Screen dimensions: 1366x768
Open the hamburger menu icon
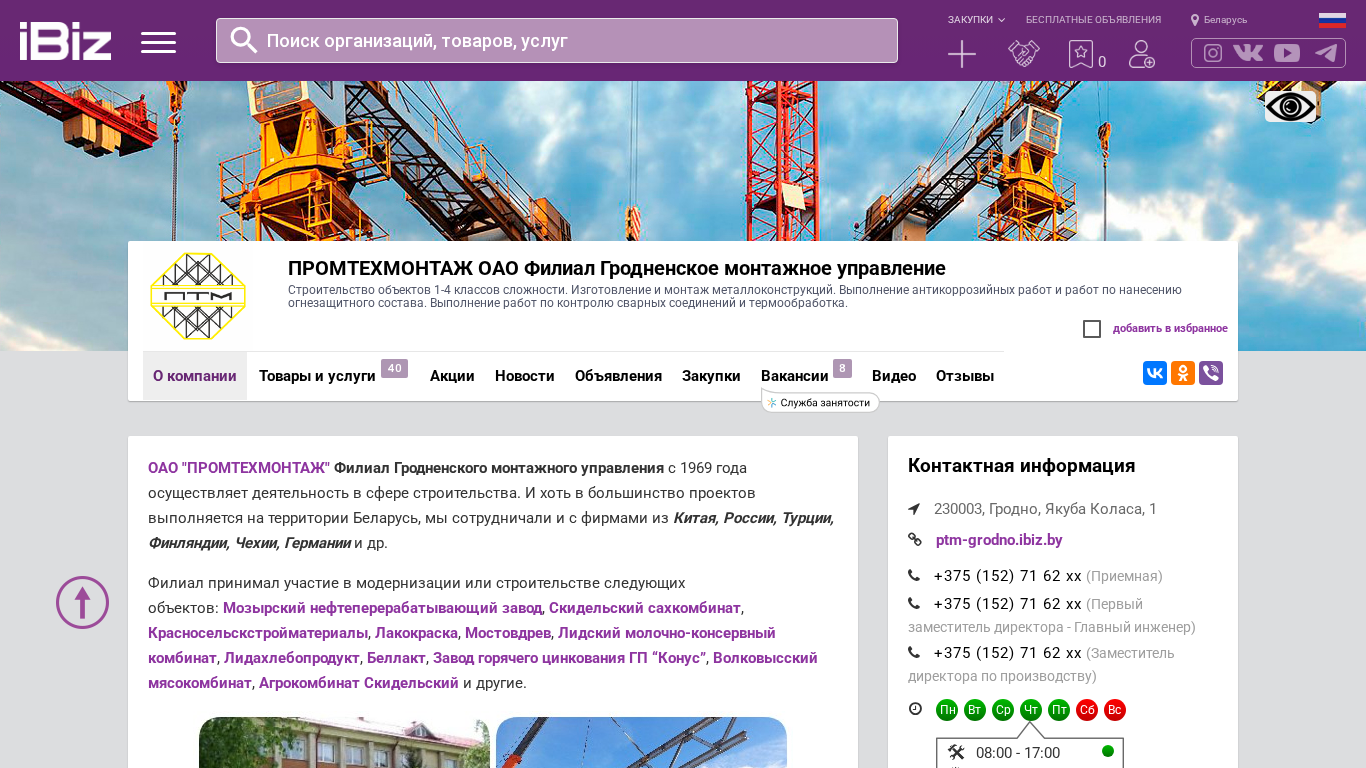pyautogui.click(x=158, y=42)
